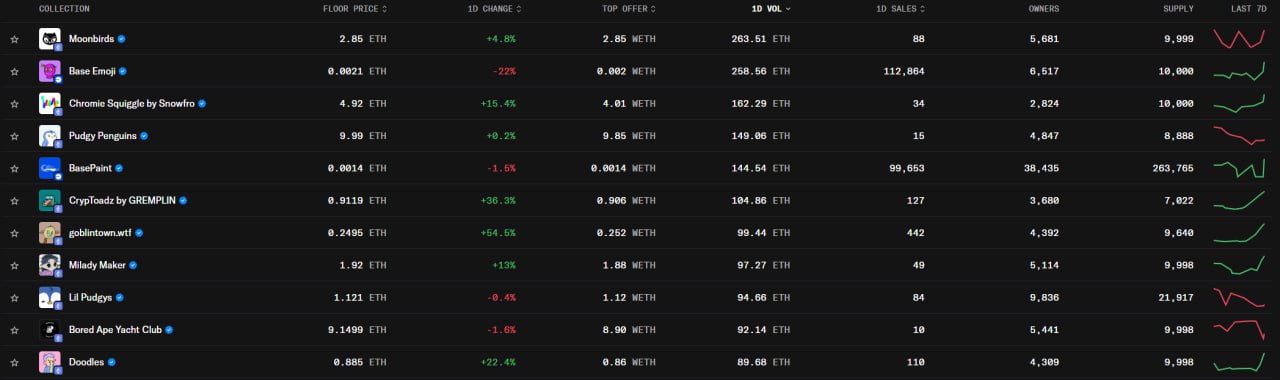1280x380 pixels.
Task: Toggle the favorite star for Moonbirds
Action: pos(14,39)
